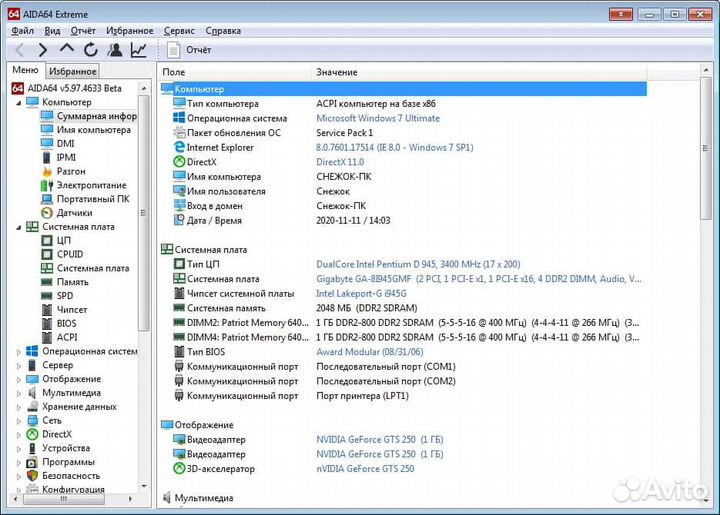This screenshot has width=720, height=515.
Task: Click the right panel vertical scrollbar thumb
Action: (x=706, y=148)
